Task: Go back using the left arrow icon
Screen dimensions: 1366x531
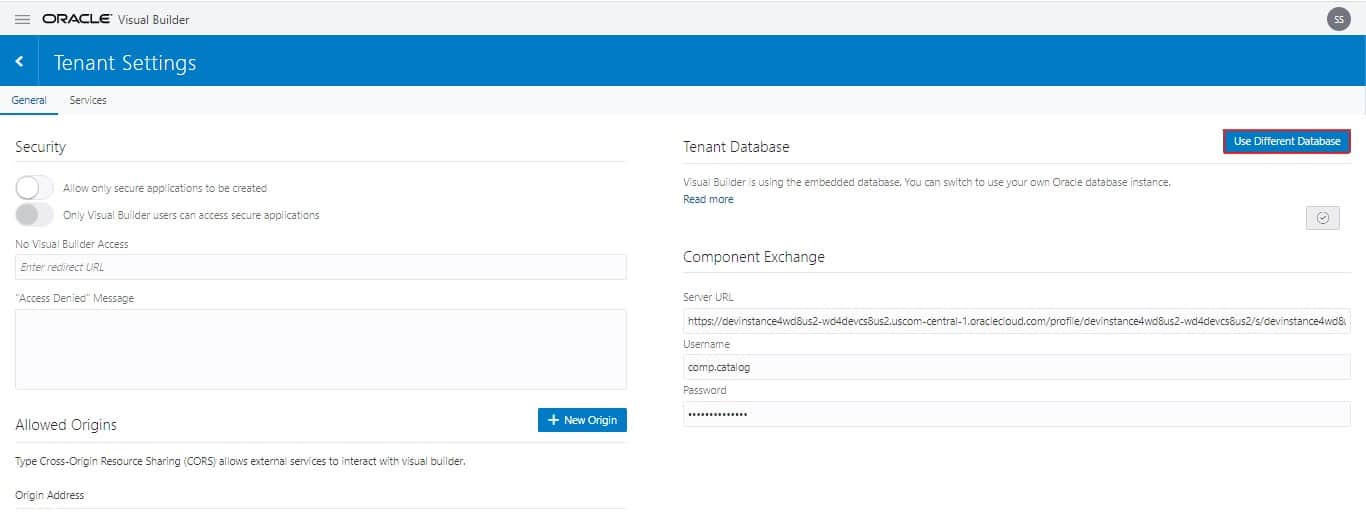Action: tap(19, 62)
